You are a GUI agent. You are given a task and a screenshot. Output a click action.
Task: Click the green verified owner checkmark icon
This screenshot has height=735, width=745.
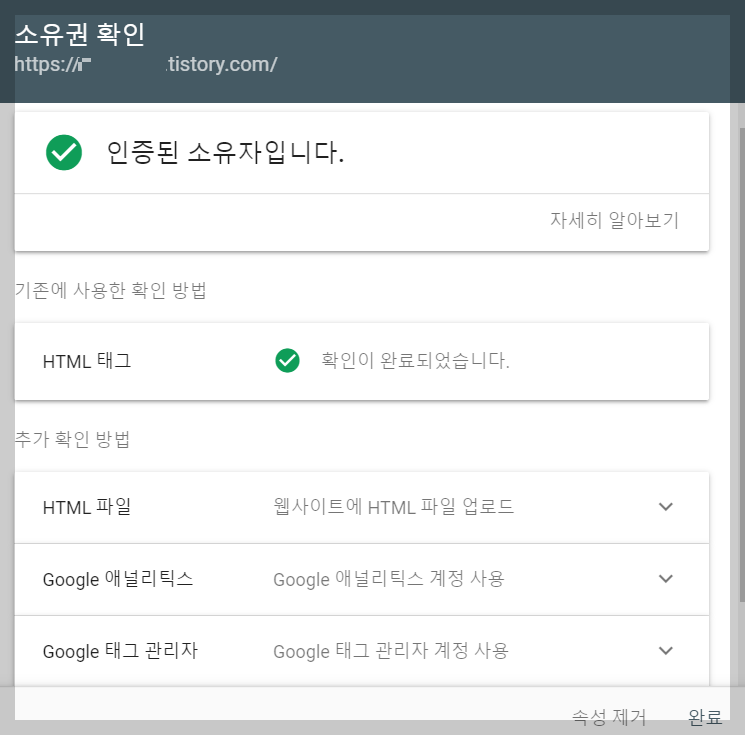click(x=64, y=153)
